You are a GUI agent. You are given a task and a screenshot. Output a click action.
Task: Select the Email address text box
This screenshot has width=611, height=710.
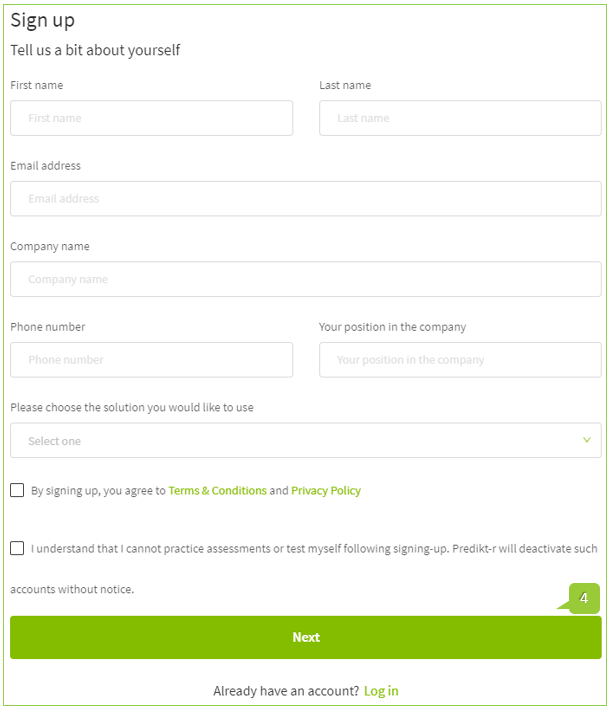[306, 199]
